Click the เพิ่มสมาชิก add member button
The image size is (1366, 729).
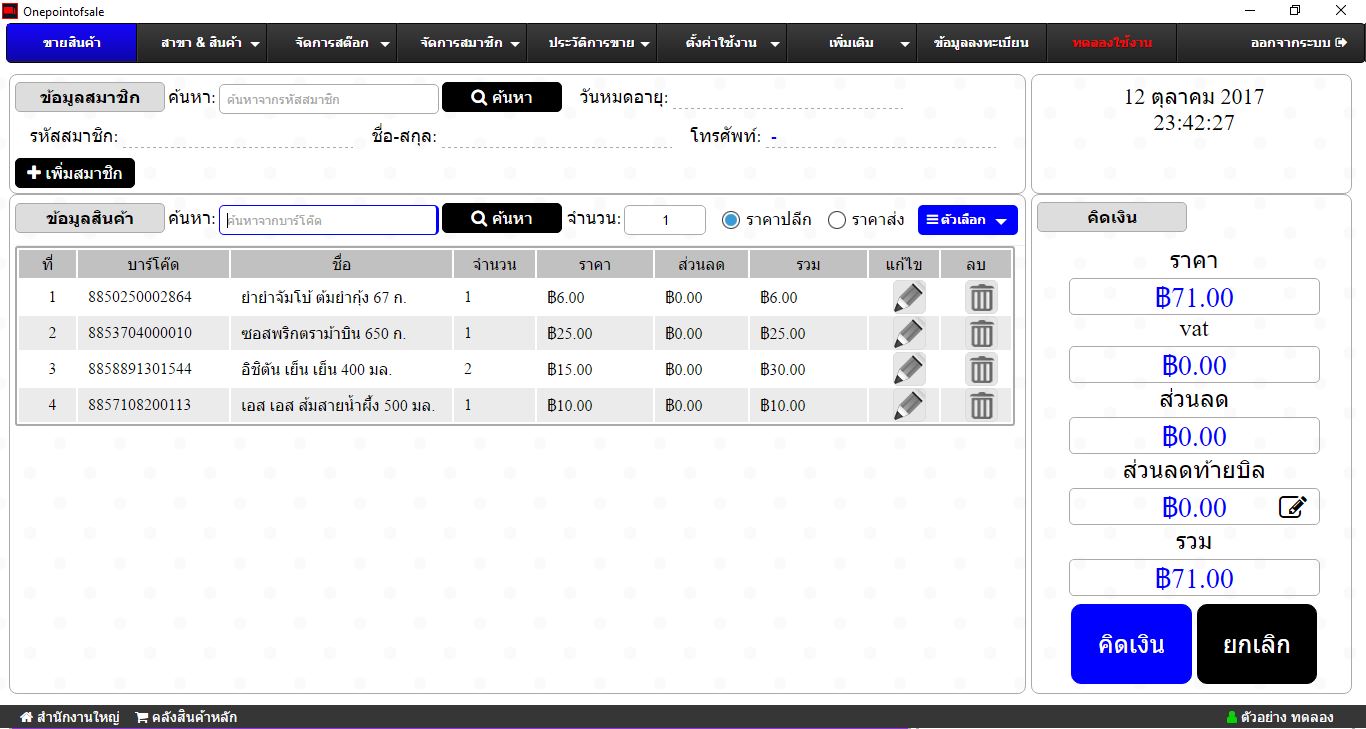click(75, 173)
